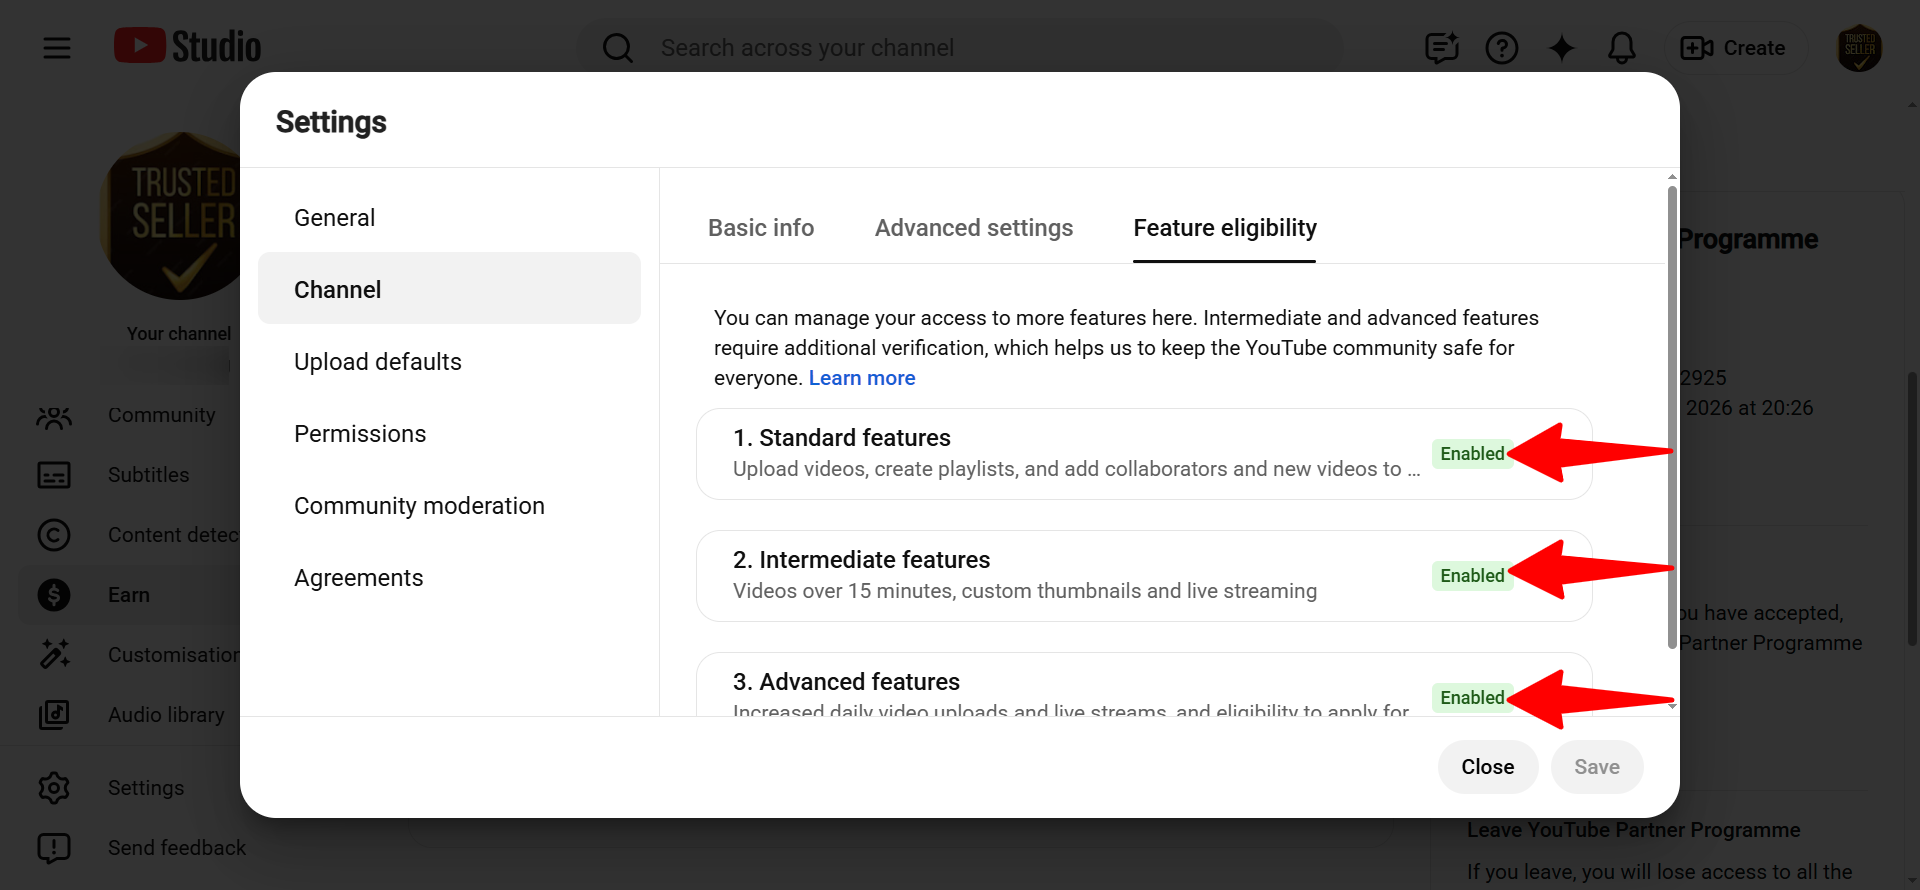Click the Settings dialog vertical scrollbar

click(1672, 418)
